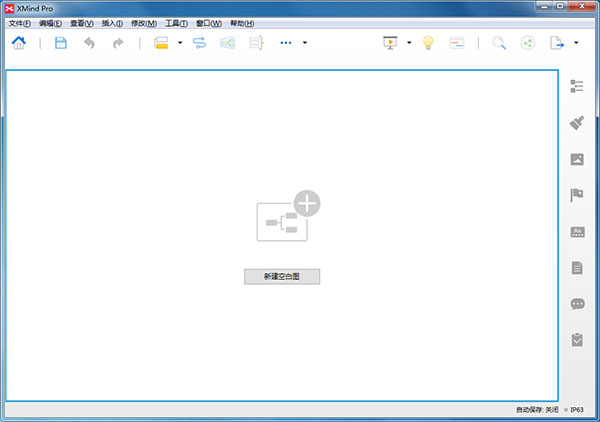Click the Undo arrow
Screen dimensions: 600x422
tap(90, 43)
